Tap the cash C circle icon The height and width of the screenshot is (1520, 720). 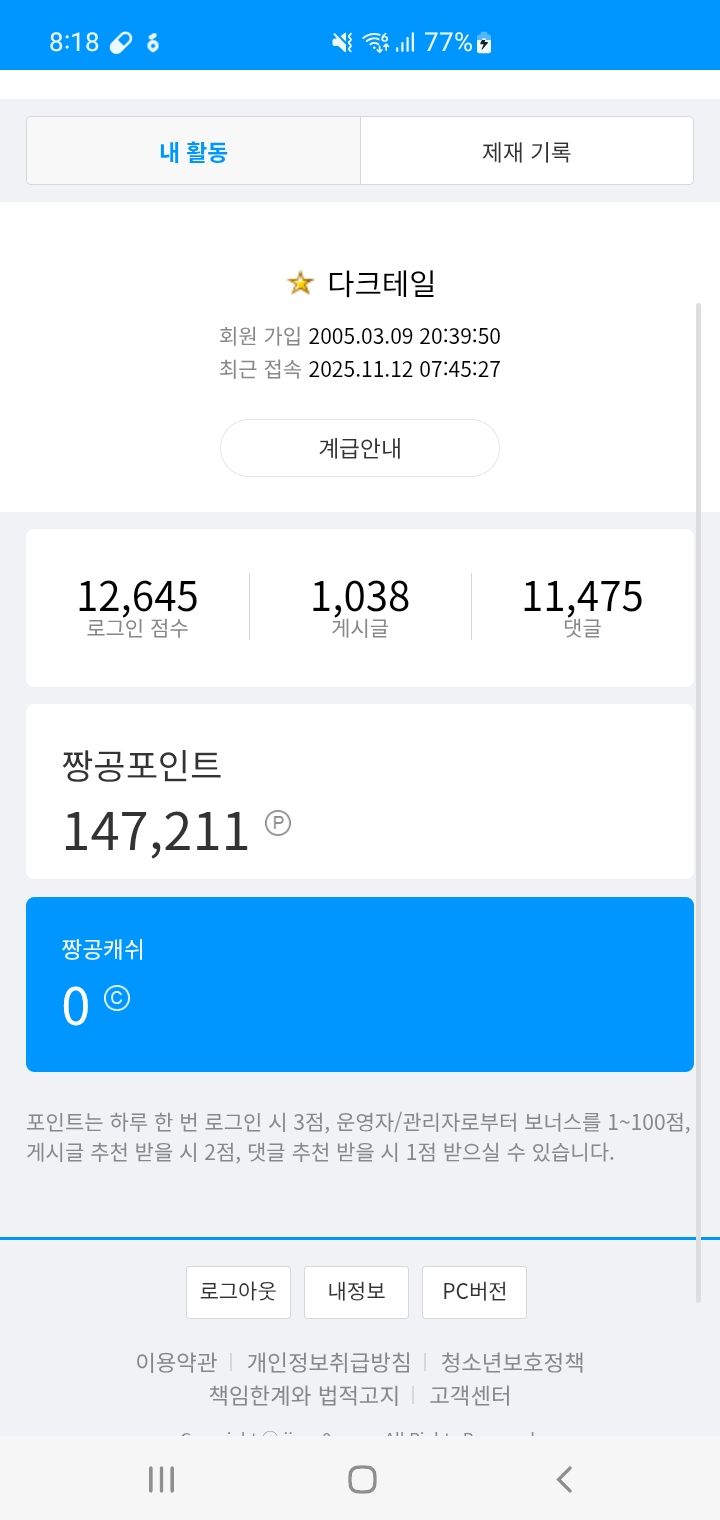117,998
